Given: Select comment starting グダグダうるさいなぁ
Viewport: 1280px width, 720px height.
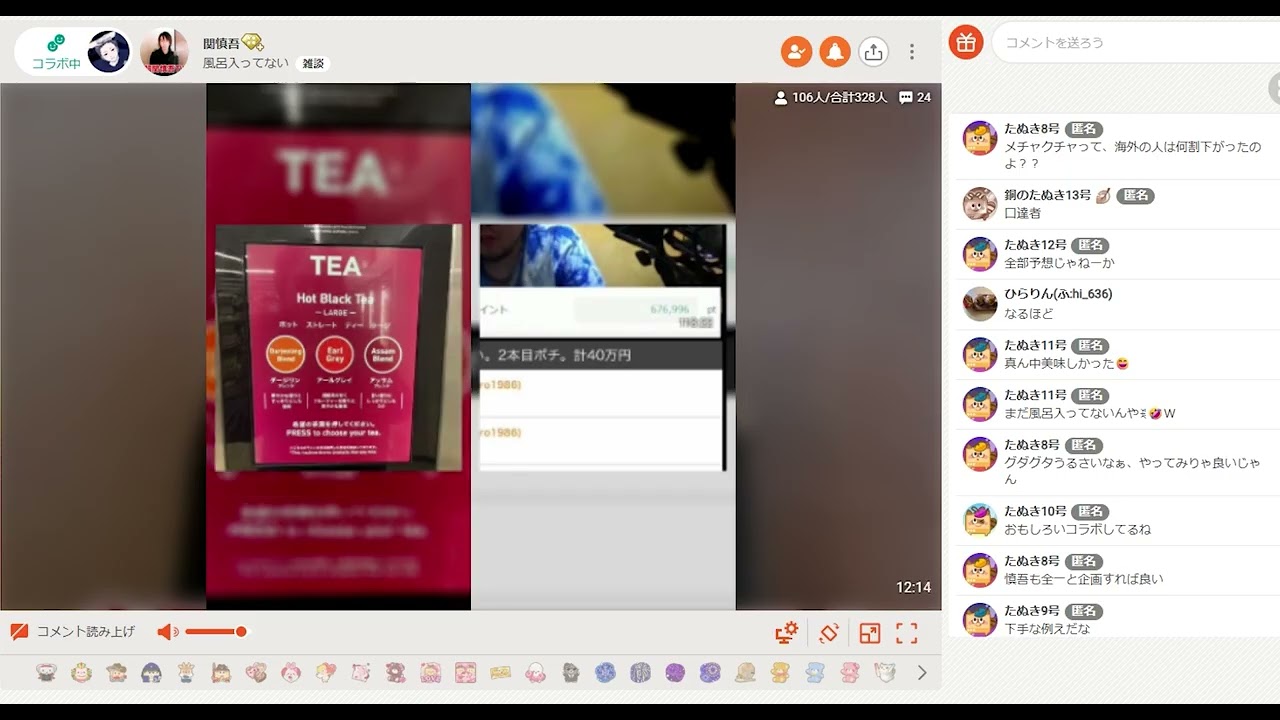Looking at the screenshot, I should [x=1133, y=471].
